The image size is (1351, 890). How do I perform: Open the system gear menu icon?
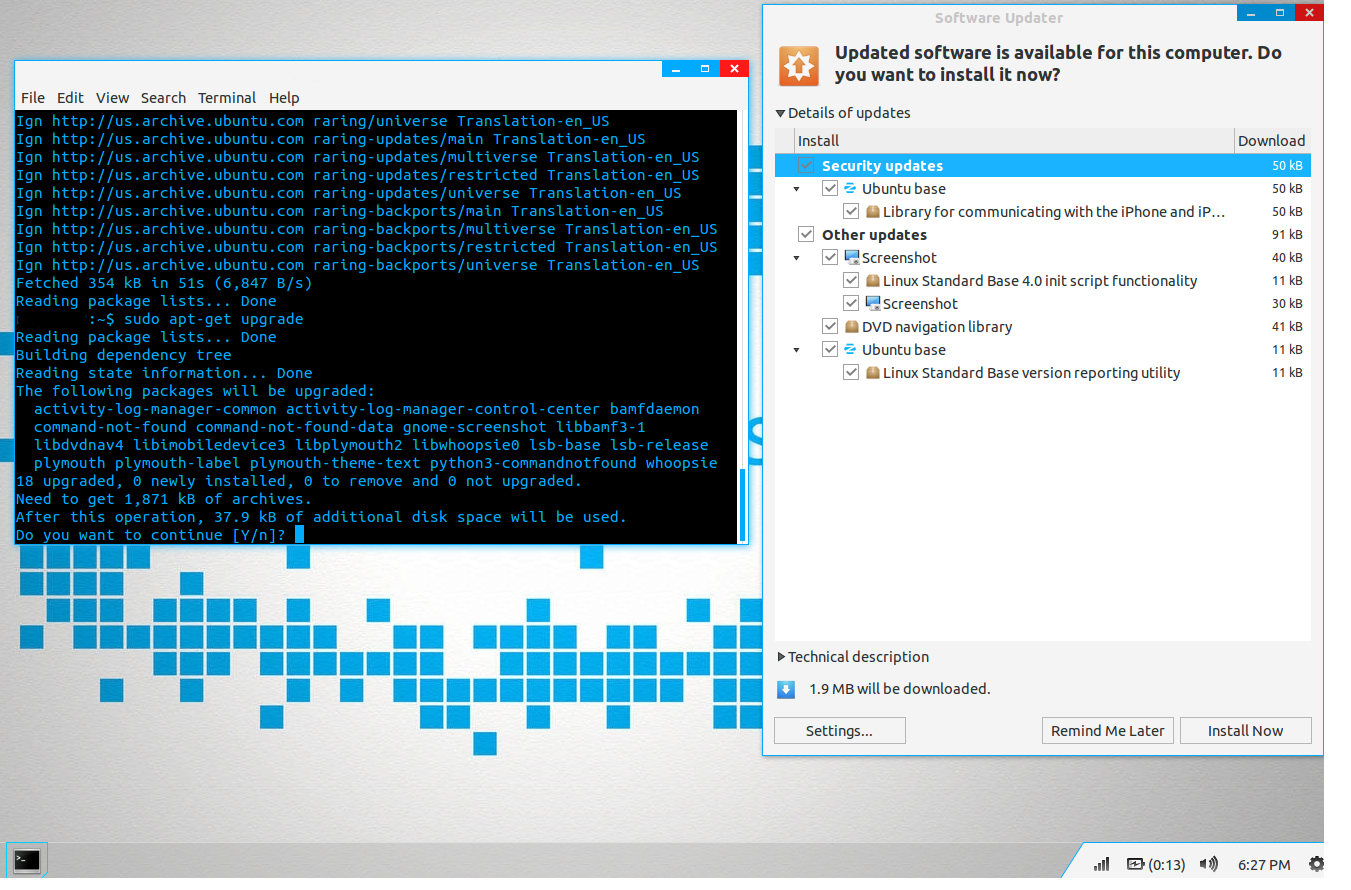(1316, 864)
